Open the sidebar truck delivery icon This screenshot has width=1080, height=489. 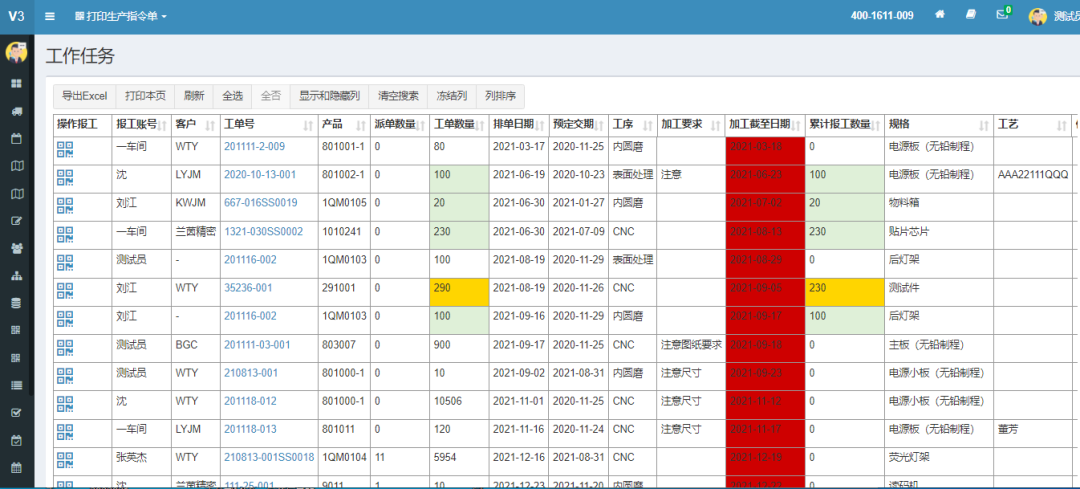[17, 111]
